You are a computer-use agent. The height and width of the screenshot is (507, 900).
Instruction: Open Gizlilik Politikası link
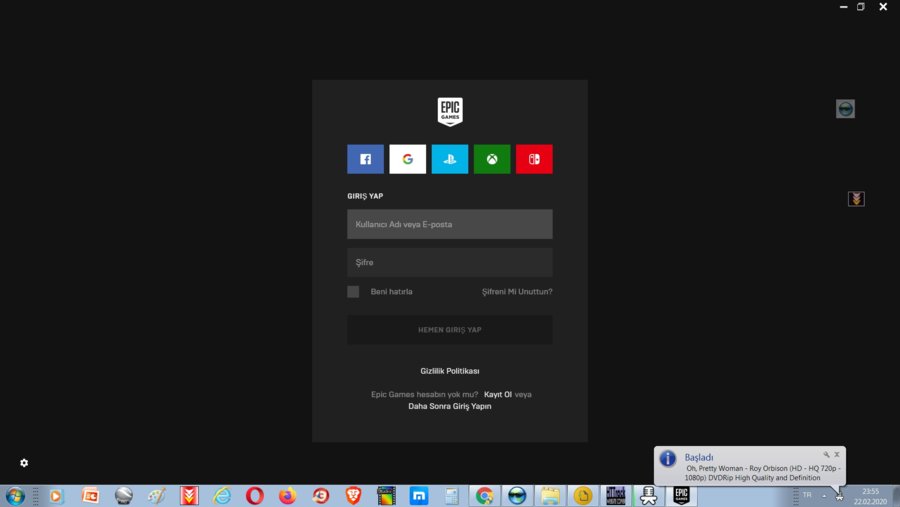[449, 371]
